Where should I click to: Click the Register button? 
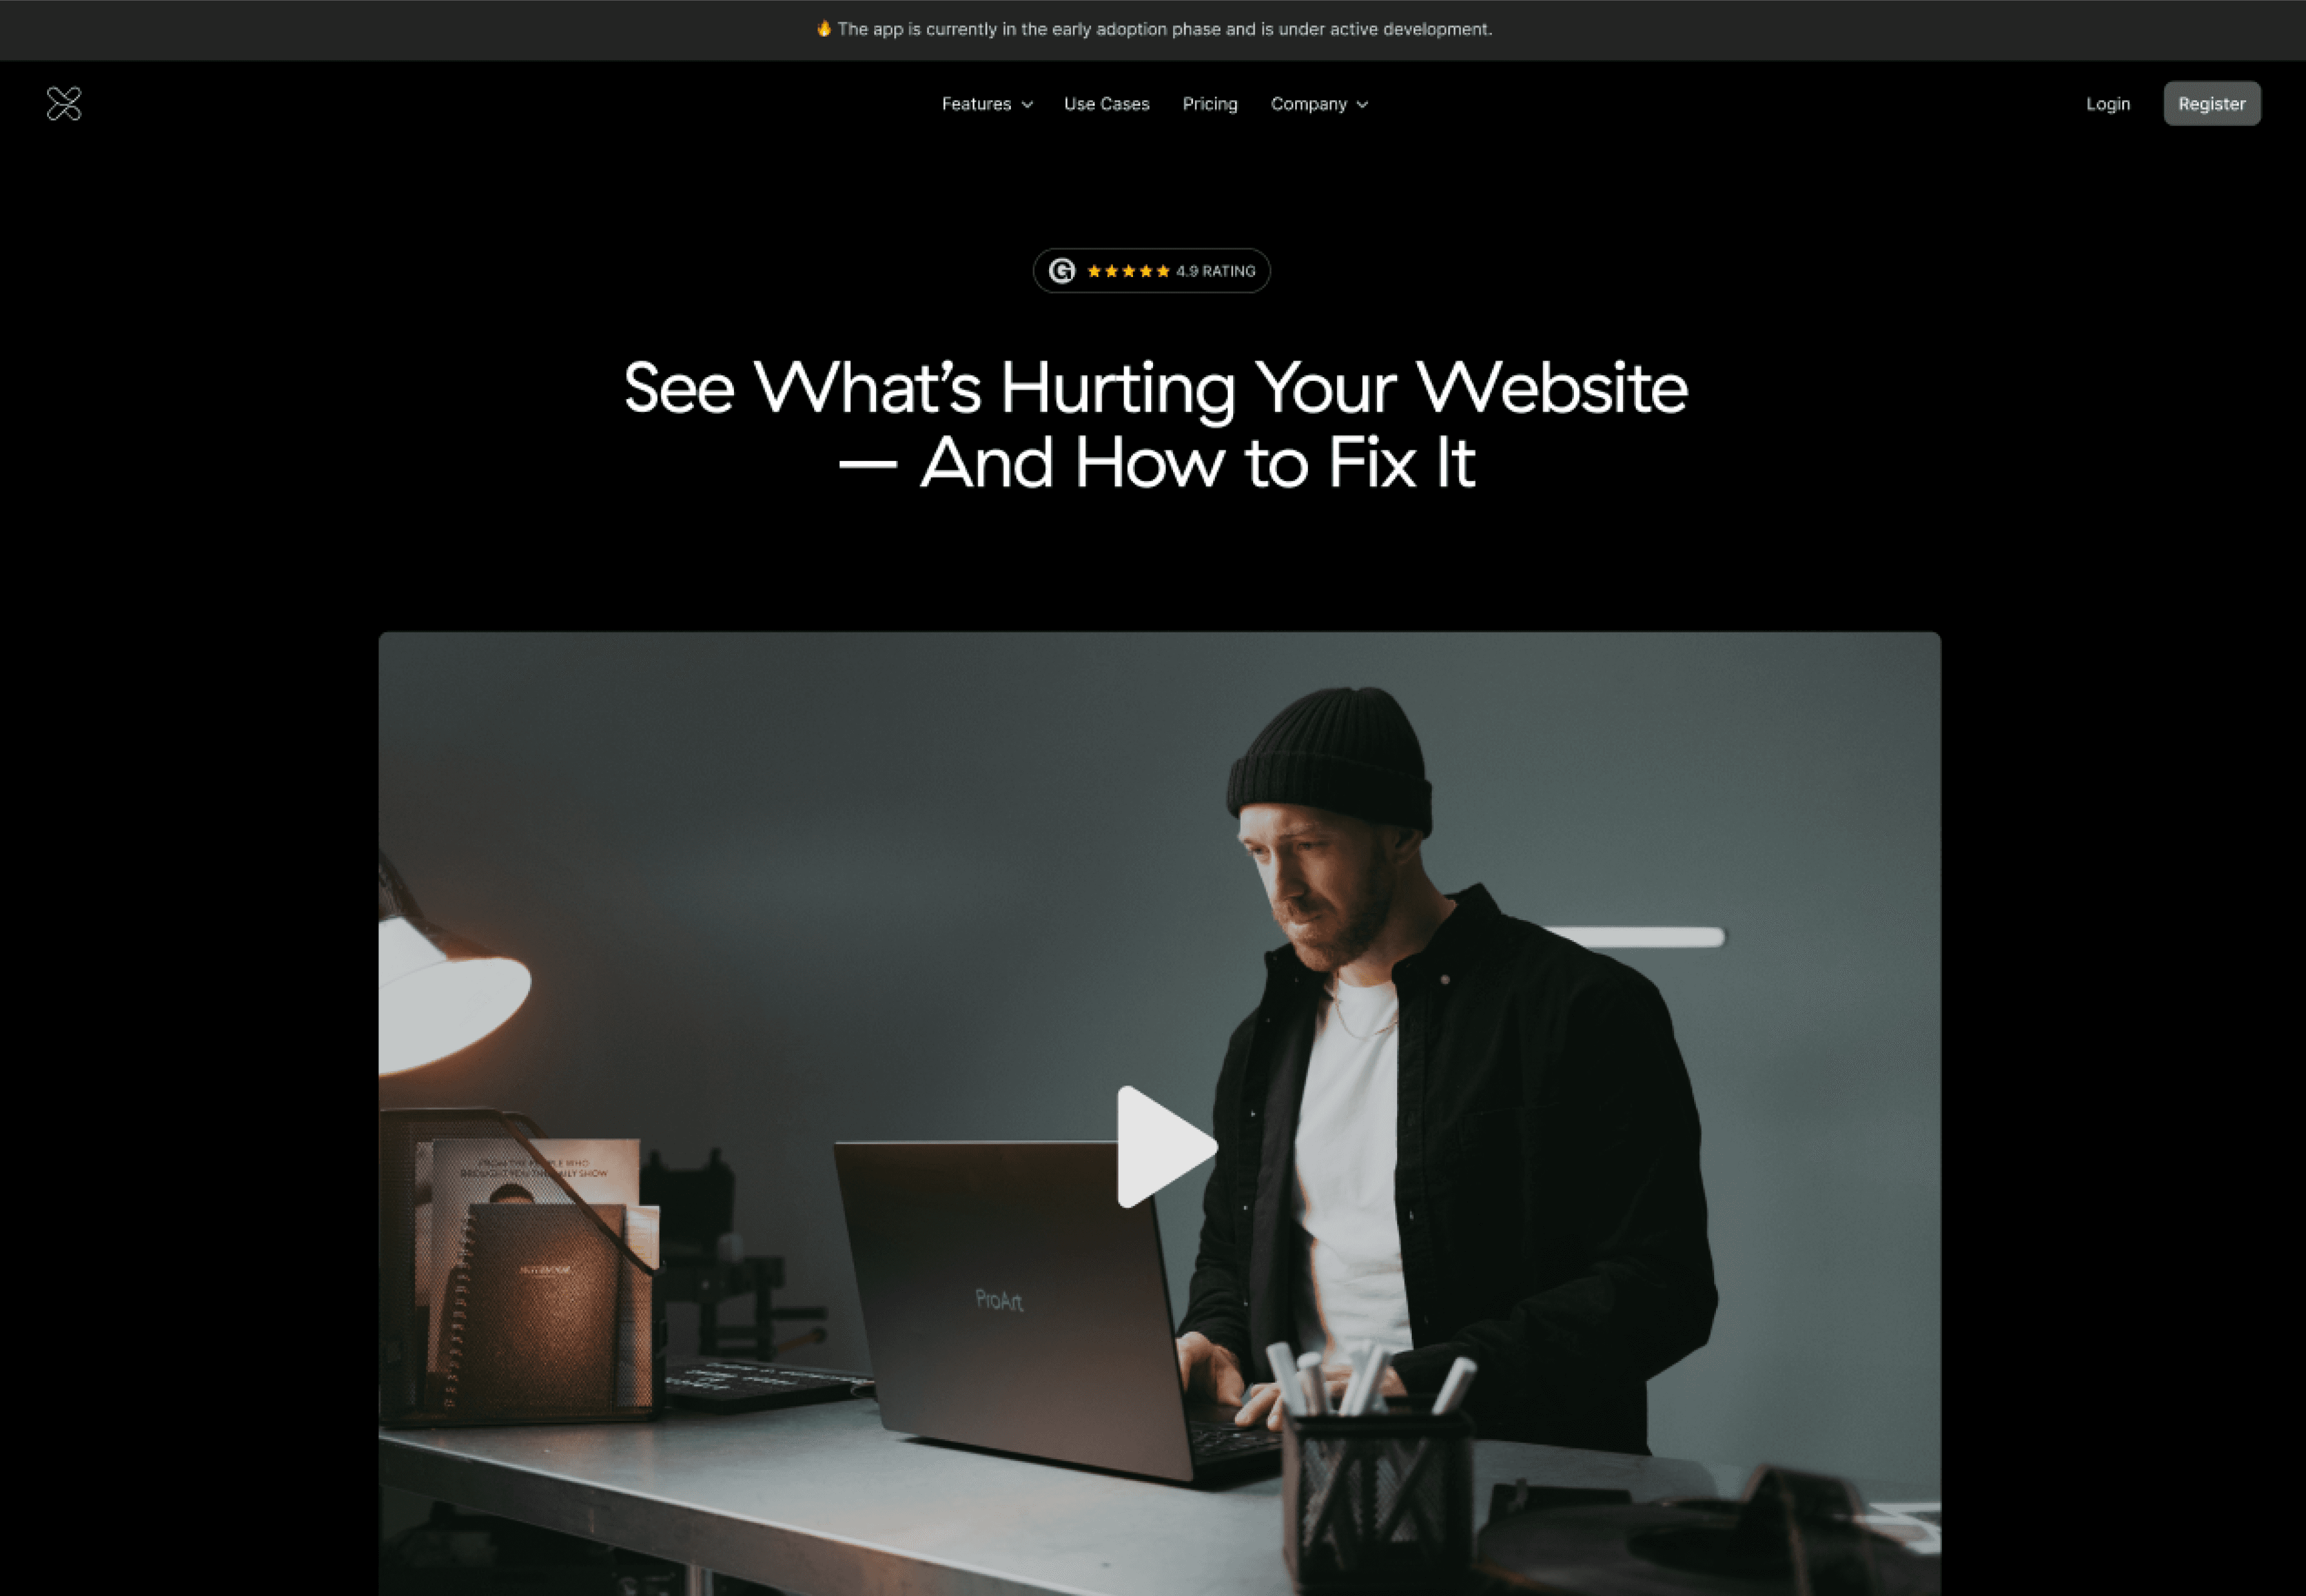point(2212,104)
